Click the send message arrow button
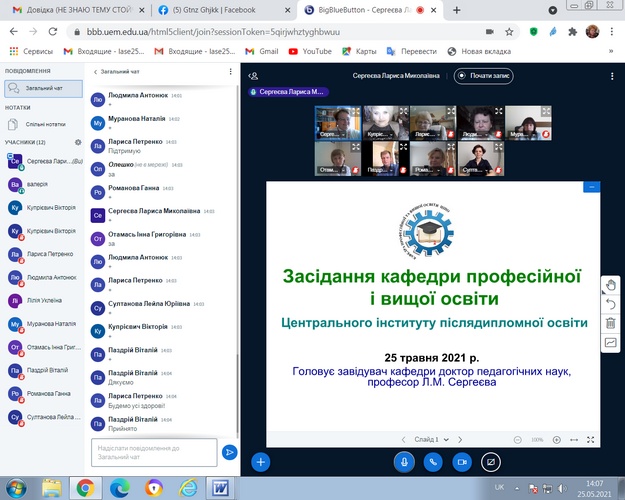 (x=229, y=453)
